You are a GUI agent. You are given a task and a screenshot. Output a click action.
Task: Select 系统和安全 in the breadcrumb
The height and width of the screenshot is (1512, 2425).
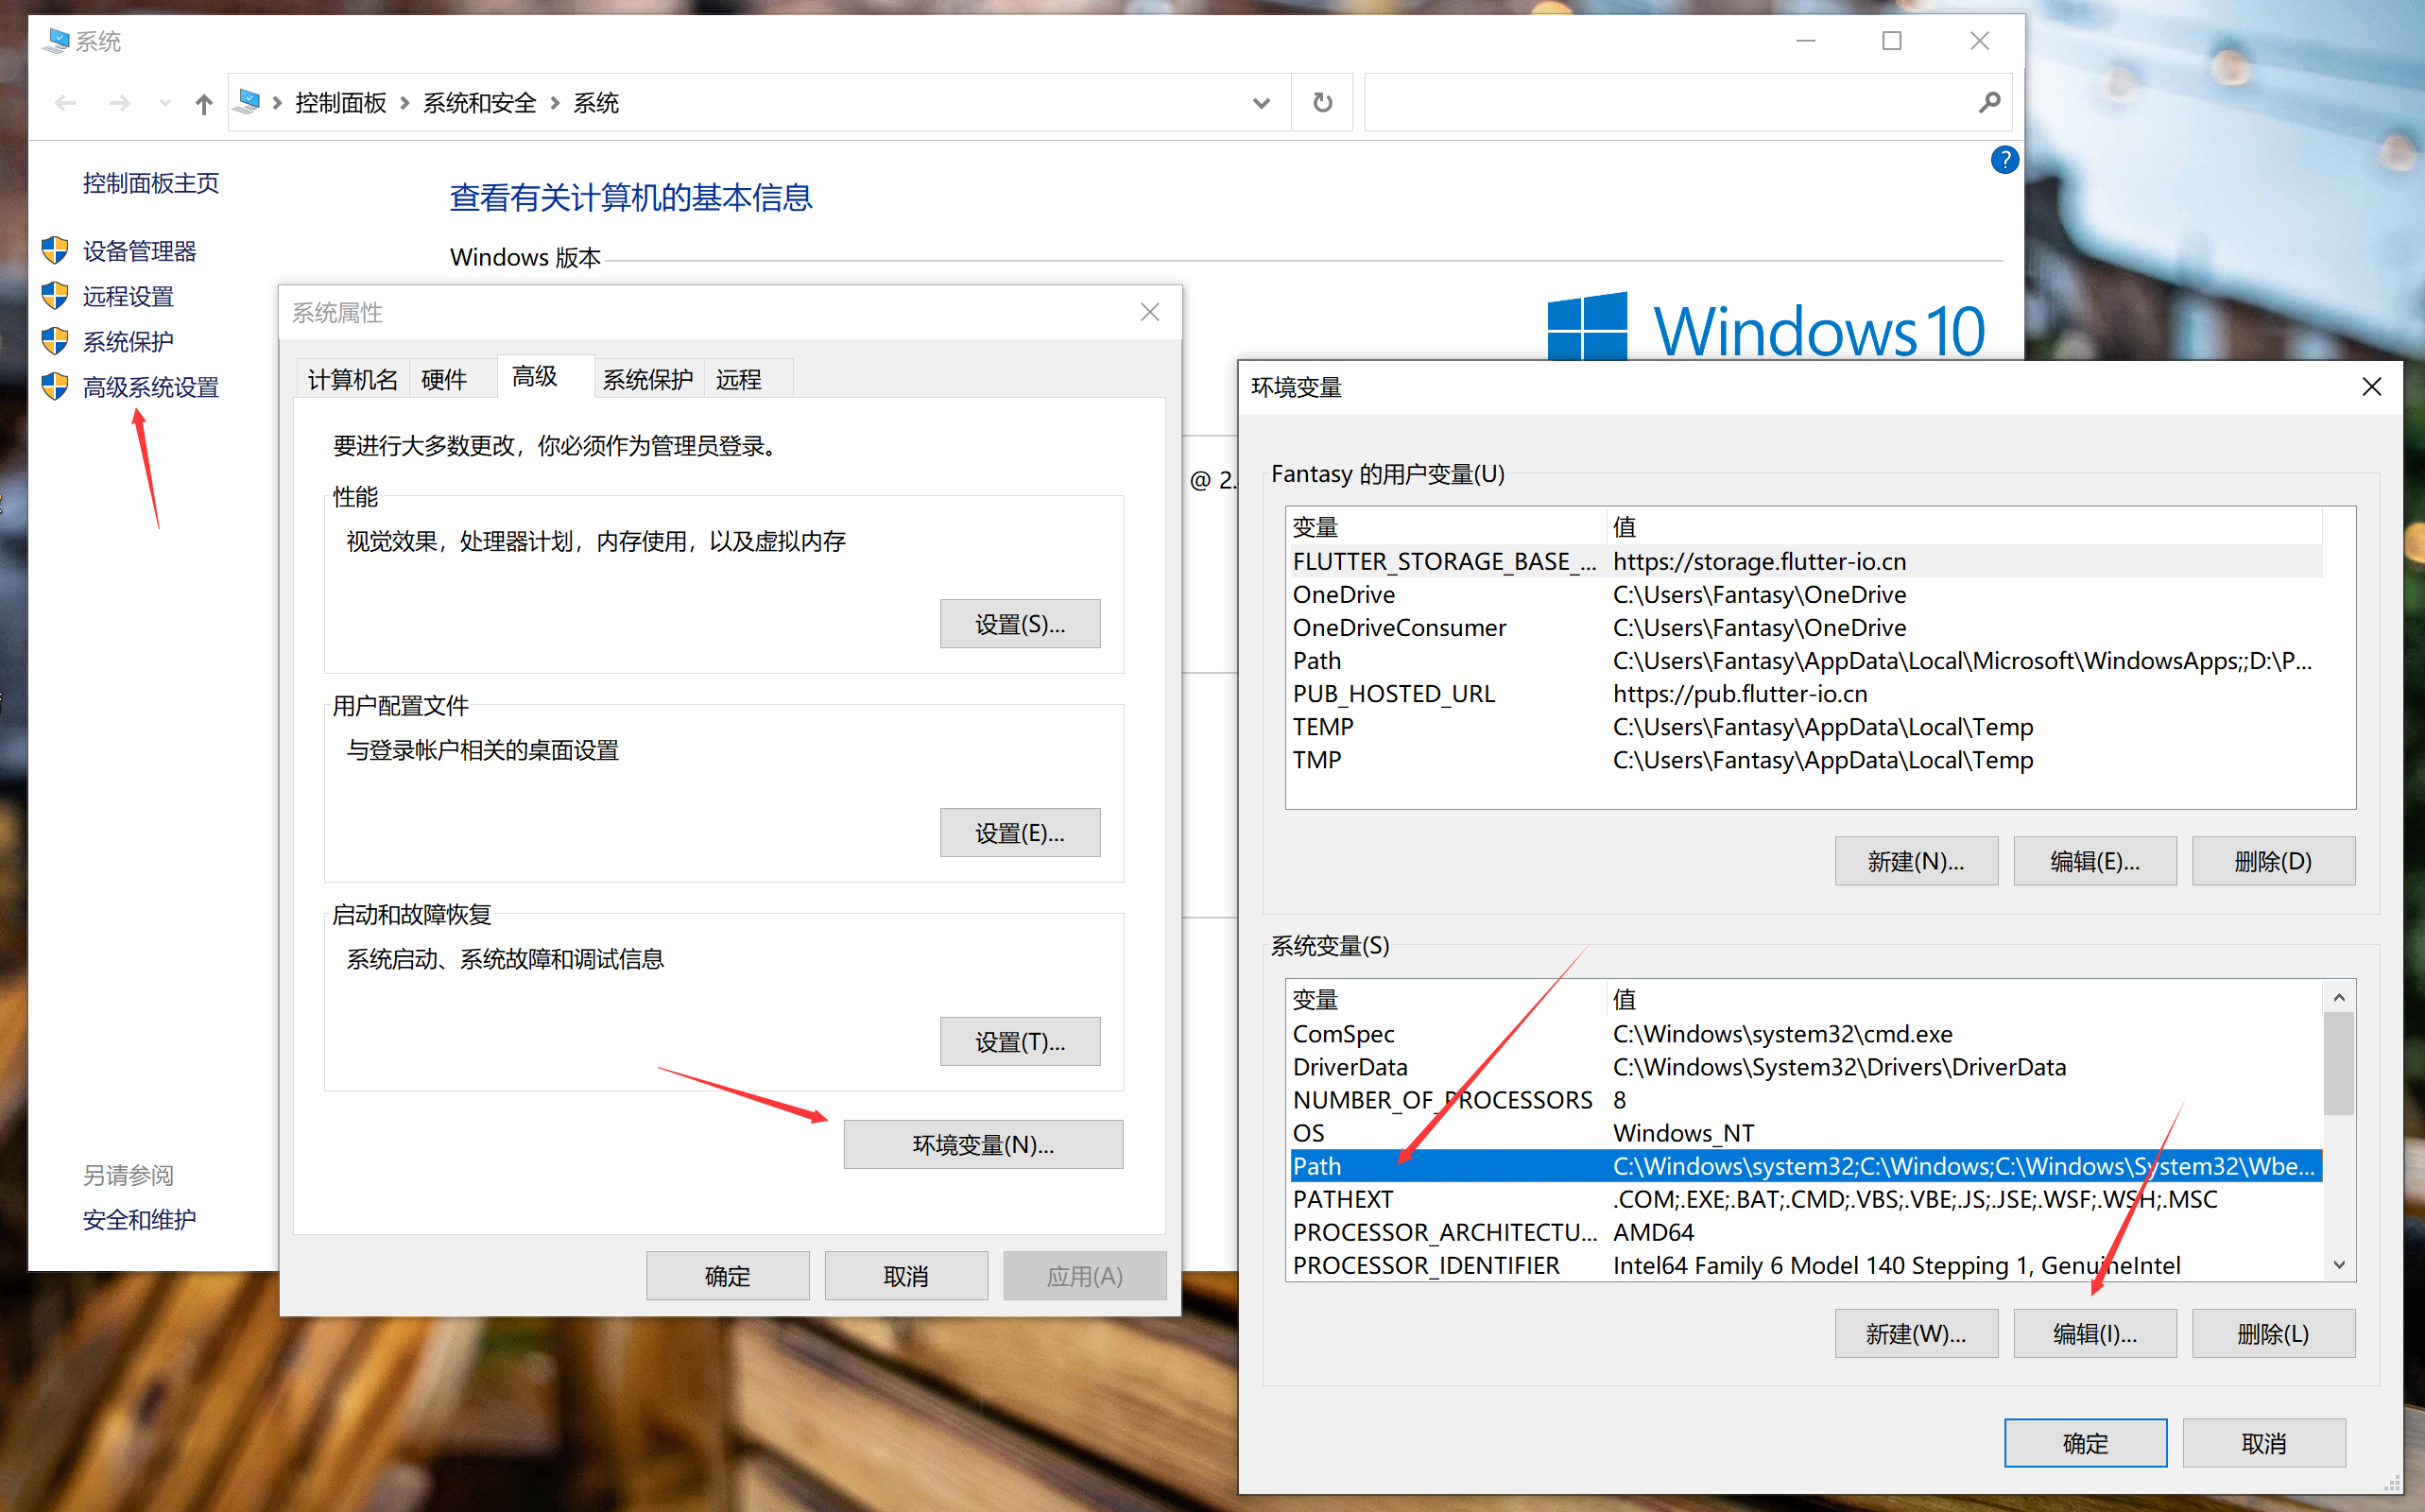click(x=479, y=103)
